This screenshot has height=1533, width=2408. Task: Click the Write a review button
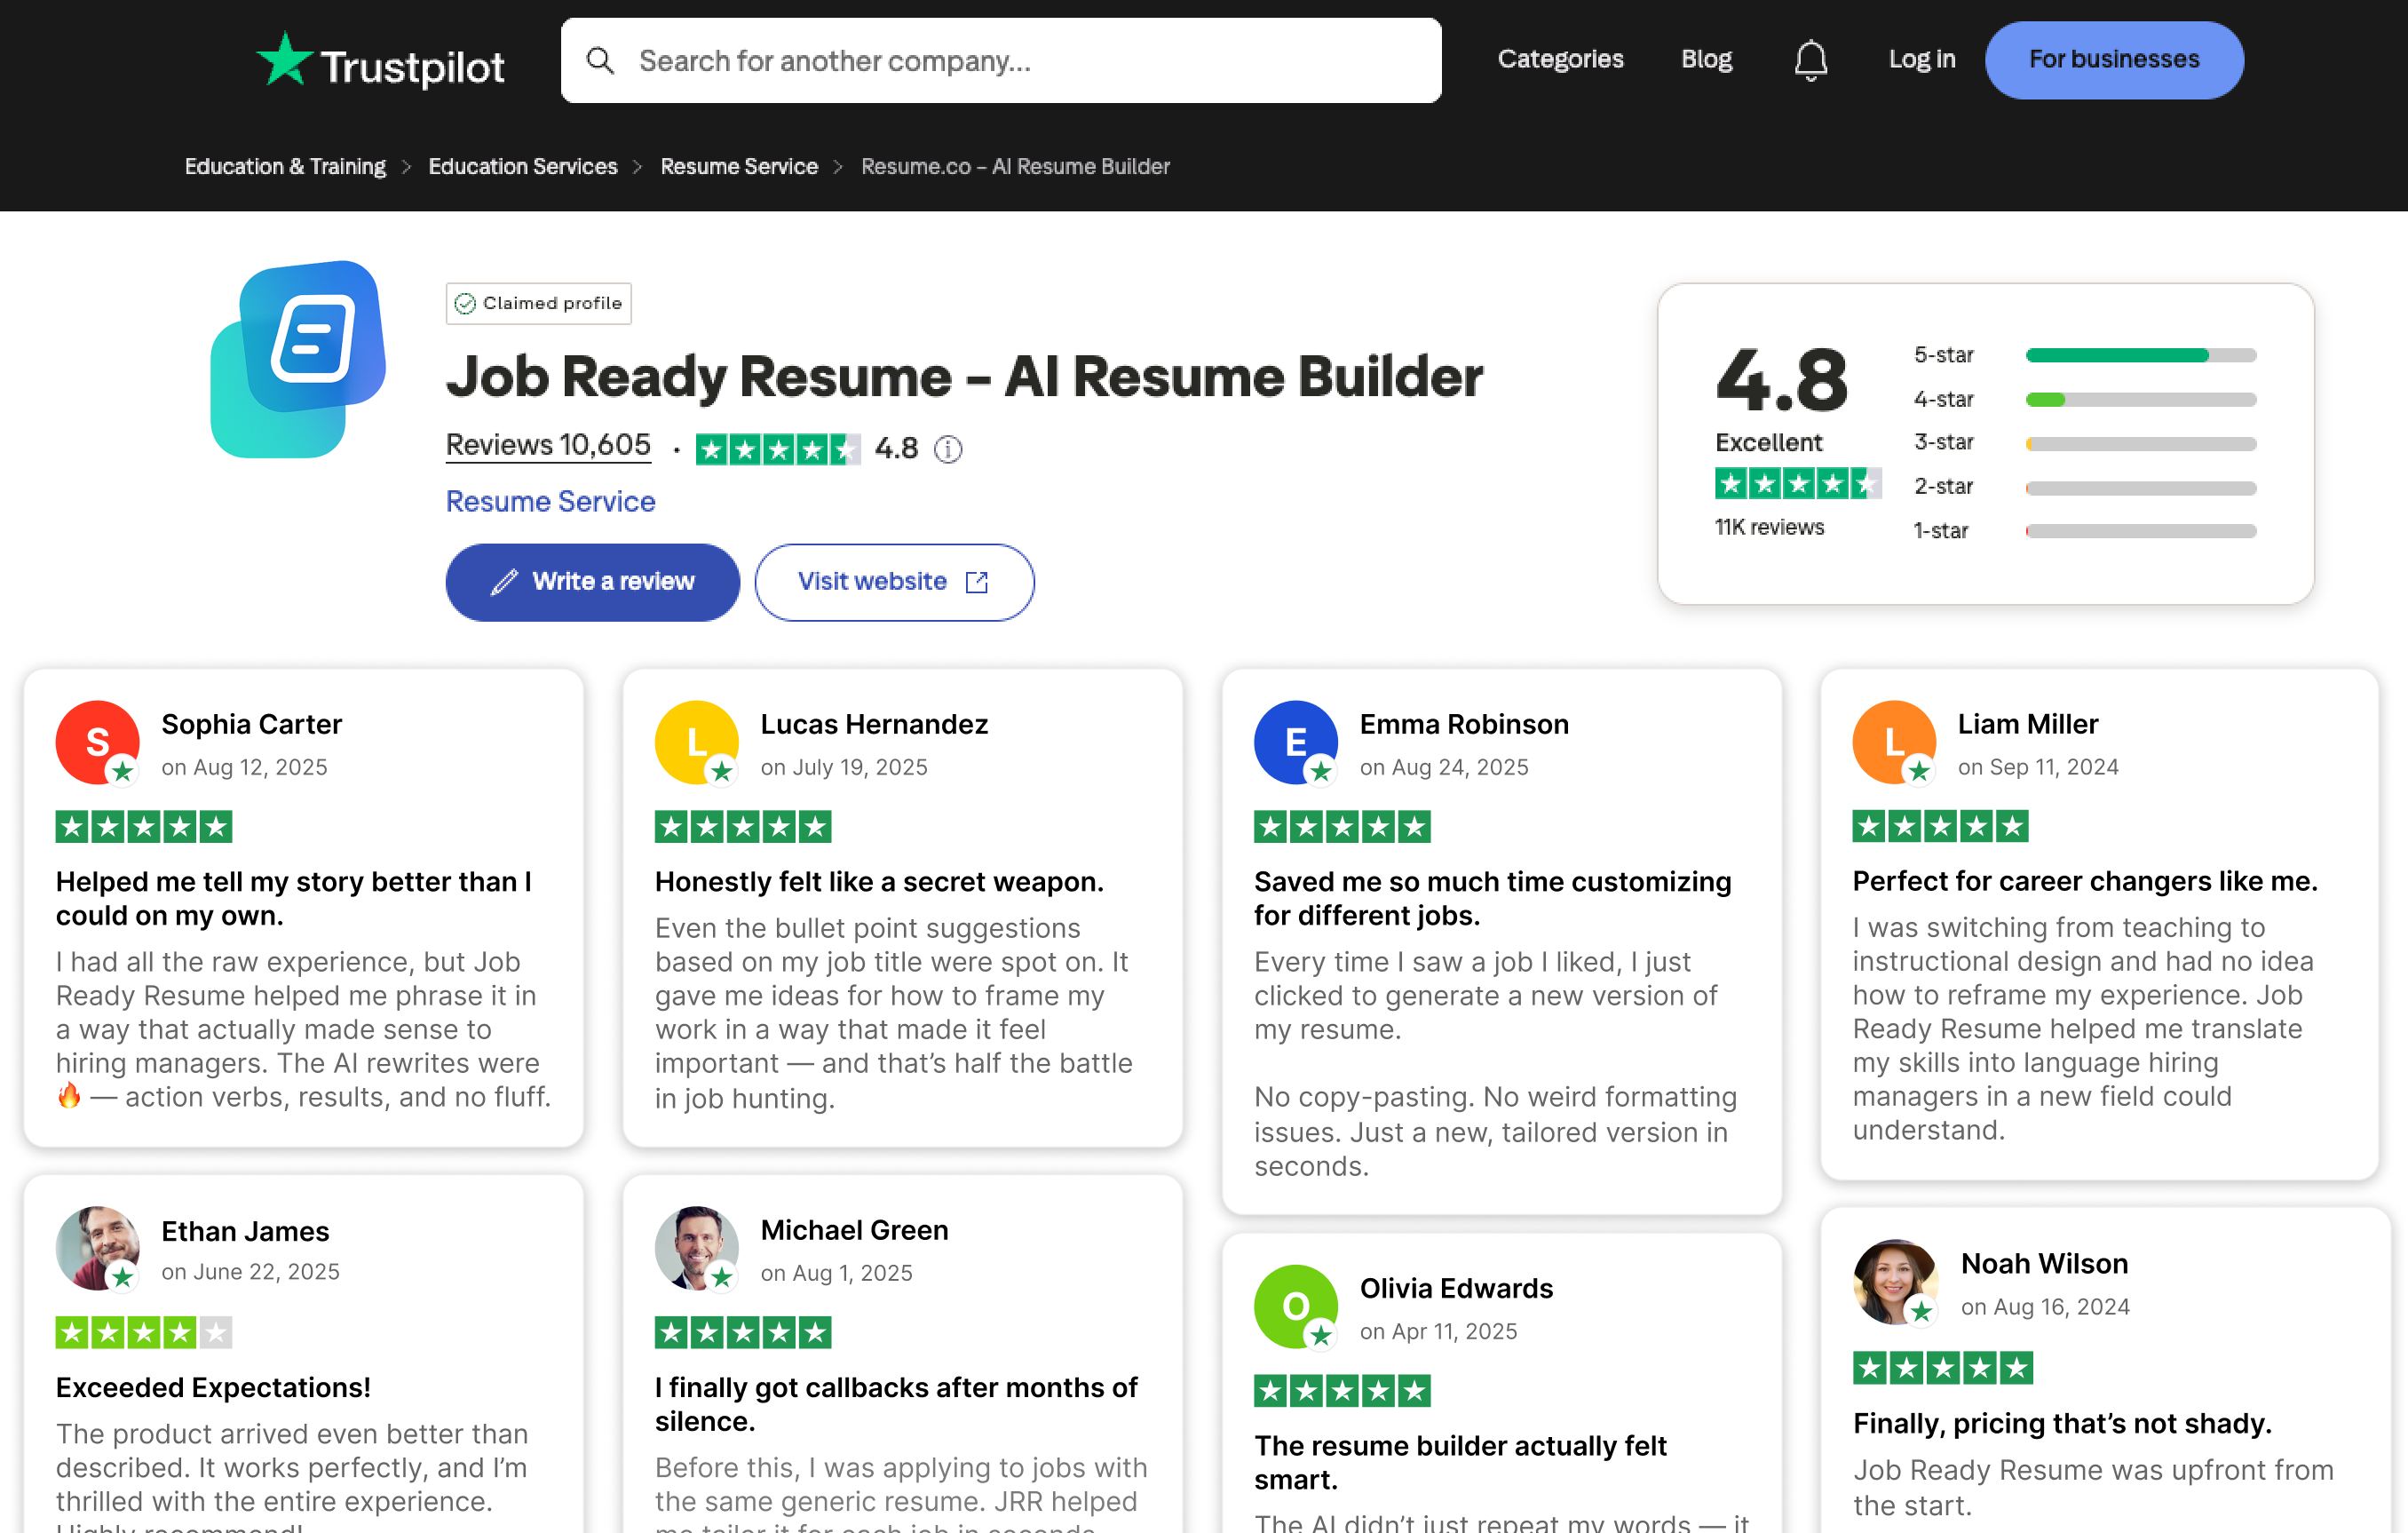tap(593, 582)
